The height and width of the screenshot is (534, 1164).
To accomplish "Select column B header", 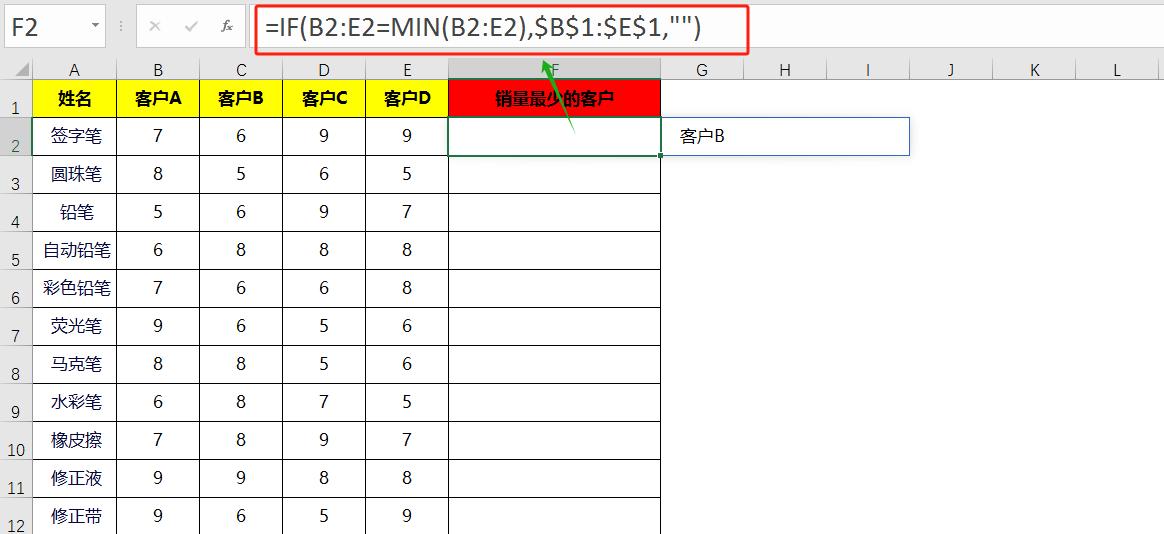I will click(x=158, y=70).
